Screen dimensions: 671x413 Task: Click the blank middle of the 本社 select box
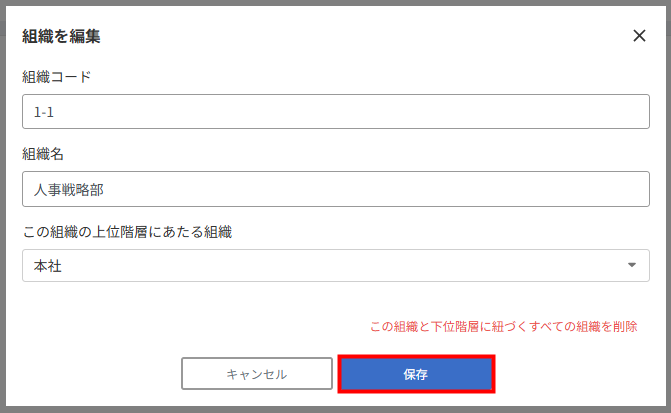[336, 265]
